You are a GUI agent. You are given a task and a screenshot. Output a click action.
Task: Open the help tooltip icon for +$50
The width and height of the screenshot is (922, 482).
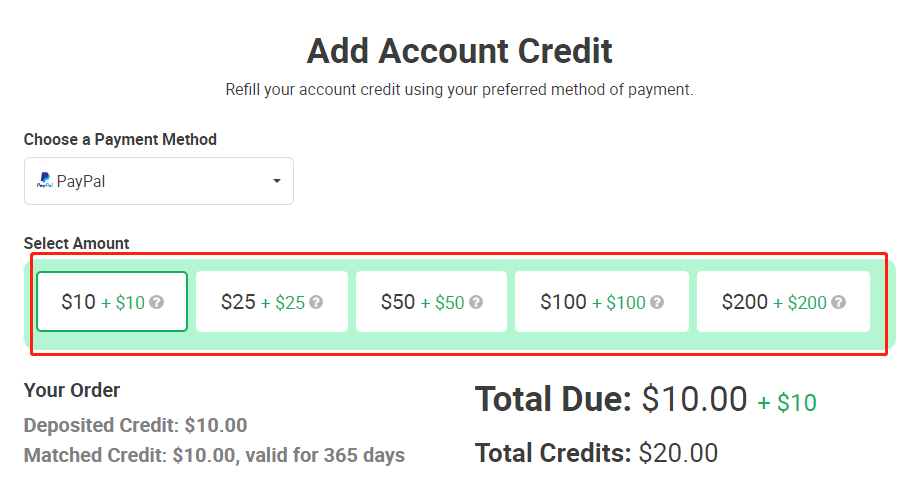(476, 302)
